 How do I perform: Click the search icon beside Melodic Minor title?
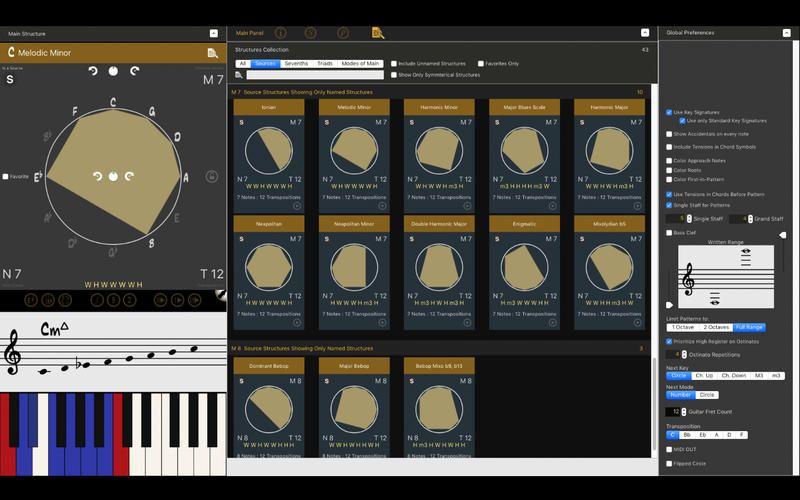pyautogui.click(x=213, y=53)
